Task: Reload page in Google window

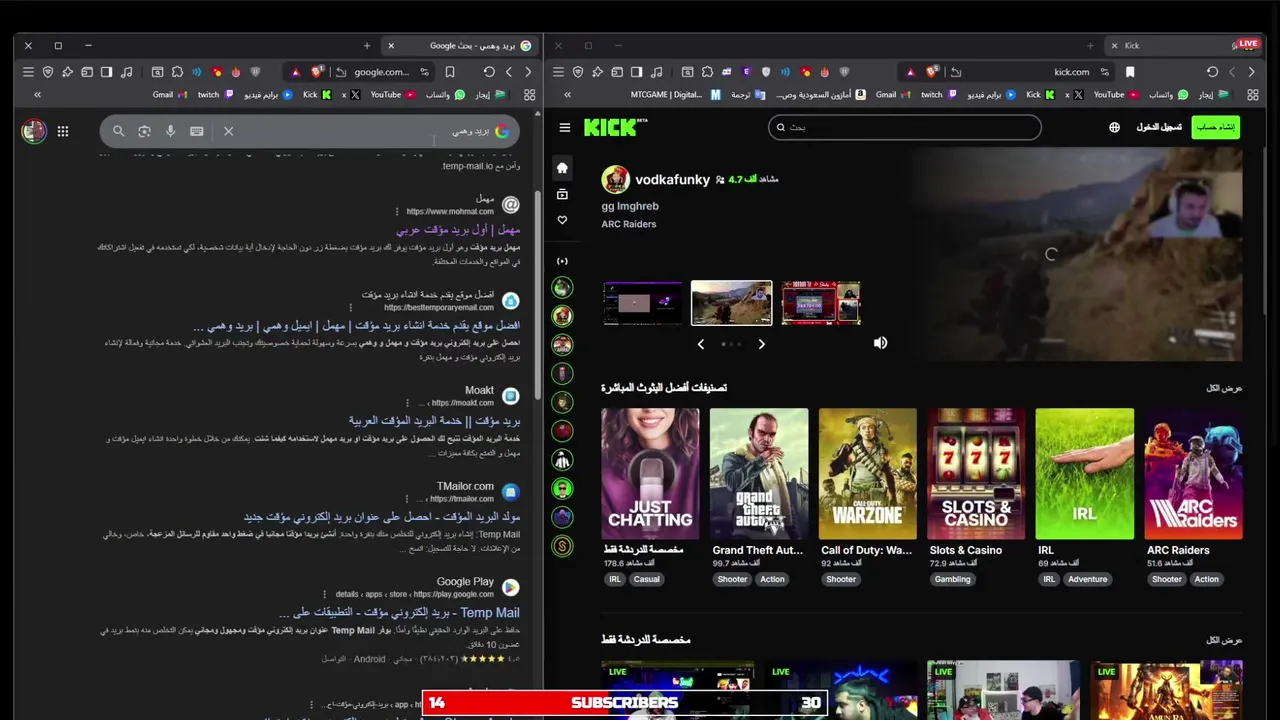Action: tap(489, 72)
